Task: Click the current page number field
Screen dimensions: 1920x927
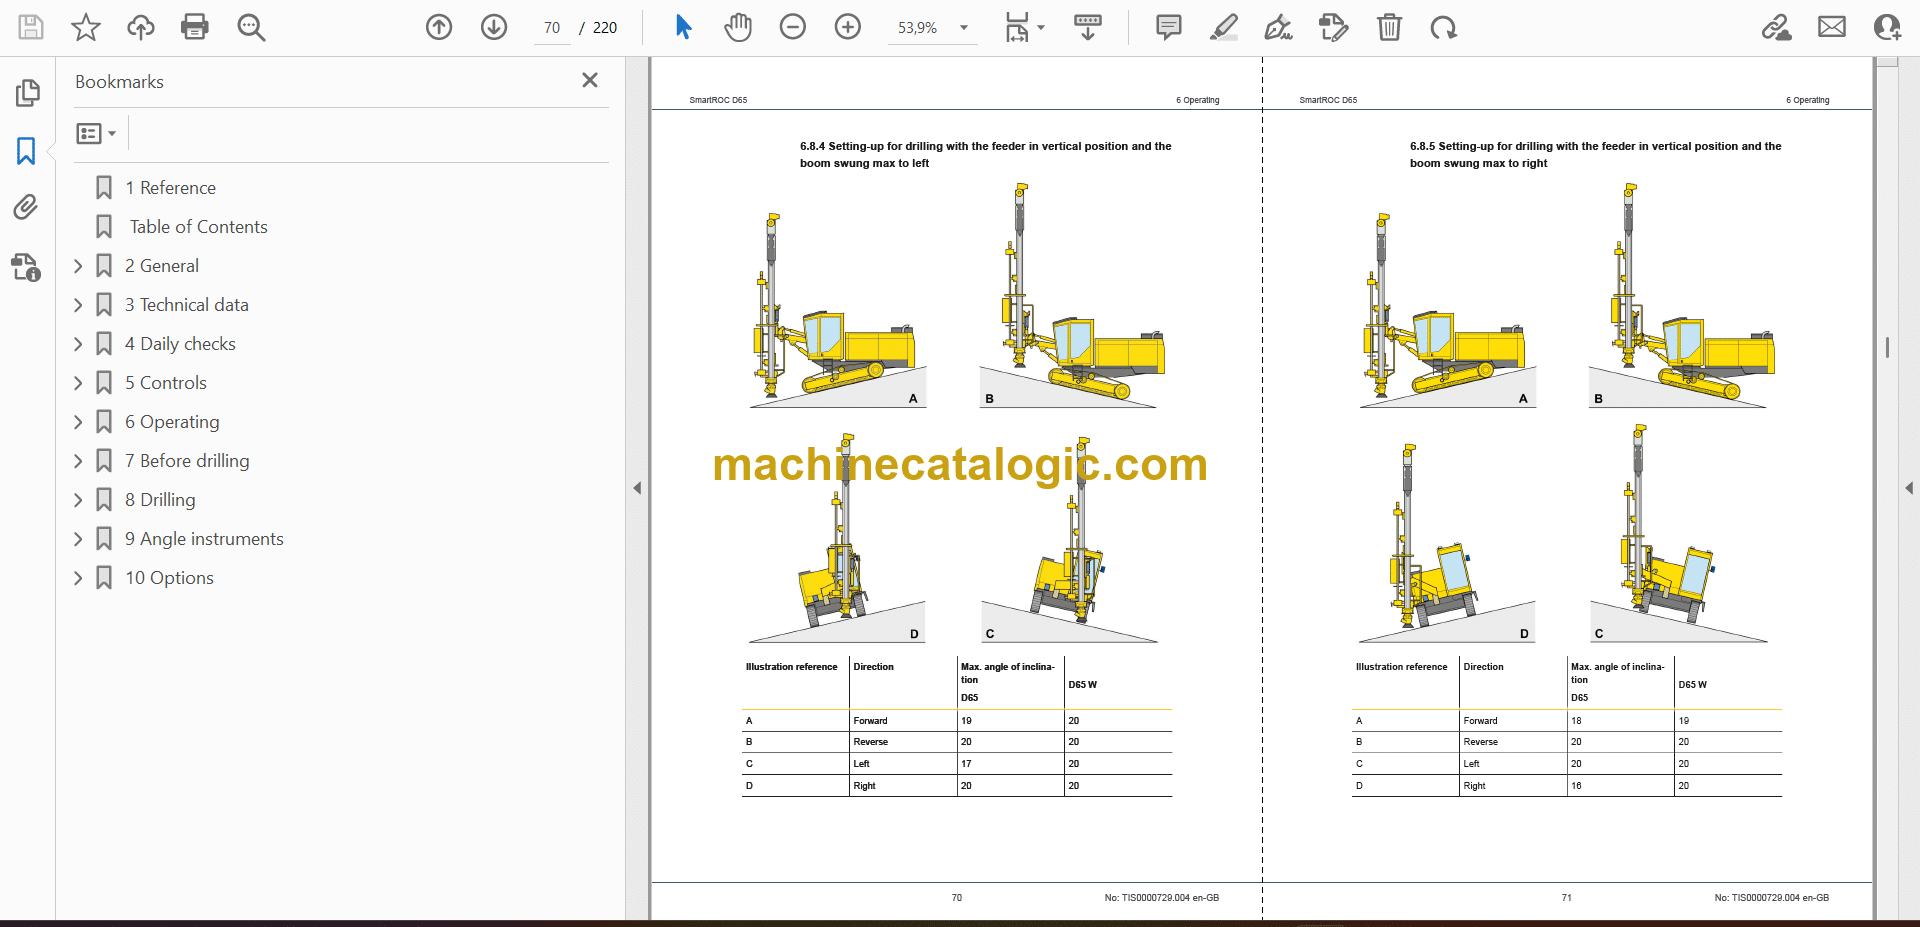Action: [x=552, y=28]
